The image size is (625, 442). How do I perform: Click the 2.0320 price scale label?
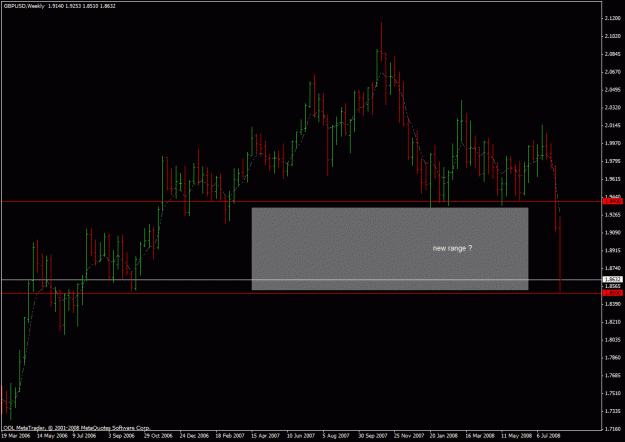[613, 108]
